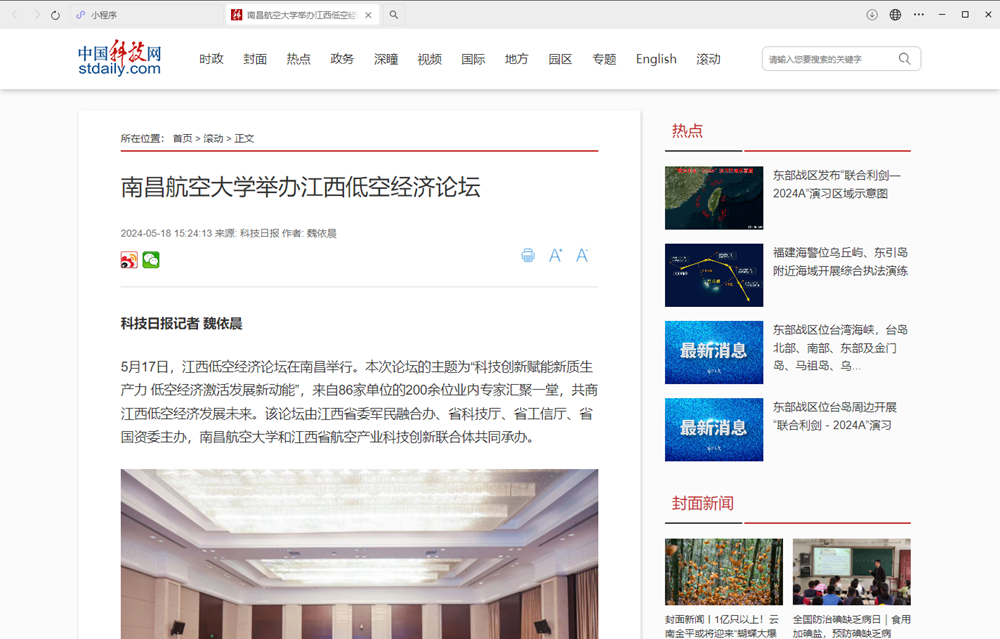Screen dimensions: 1000x639
Task: Reload the page with browser refresh icon
Action: 55,14
